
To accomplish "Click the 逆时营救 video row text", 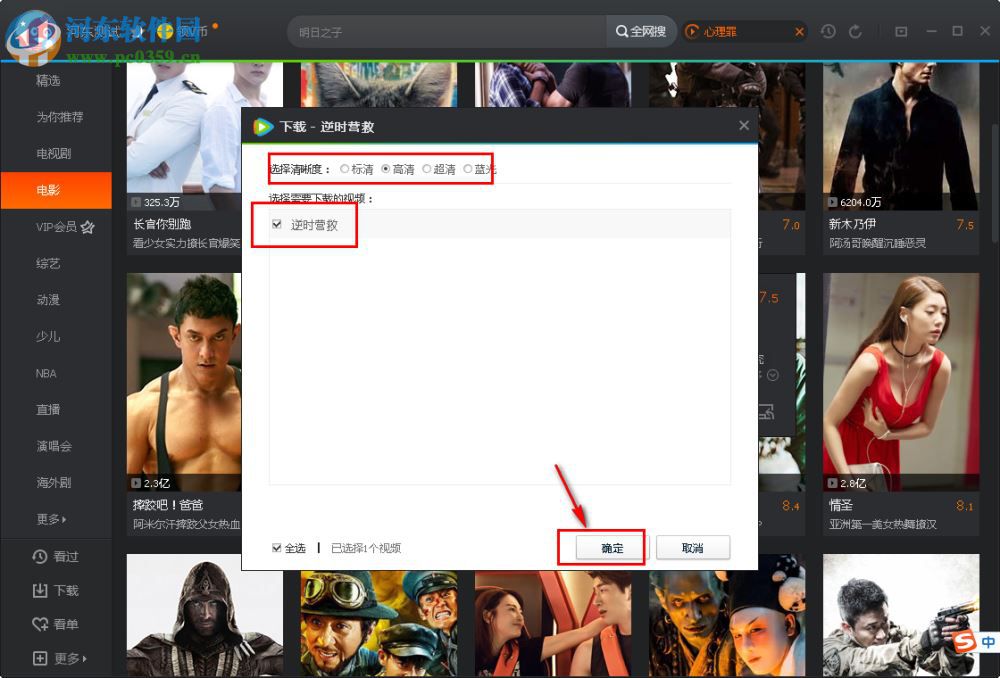I will click(314, 225).
